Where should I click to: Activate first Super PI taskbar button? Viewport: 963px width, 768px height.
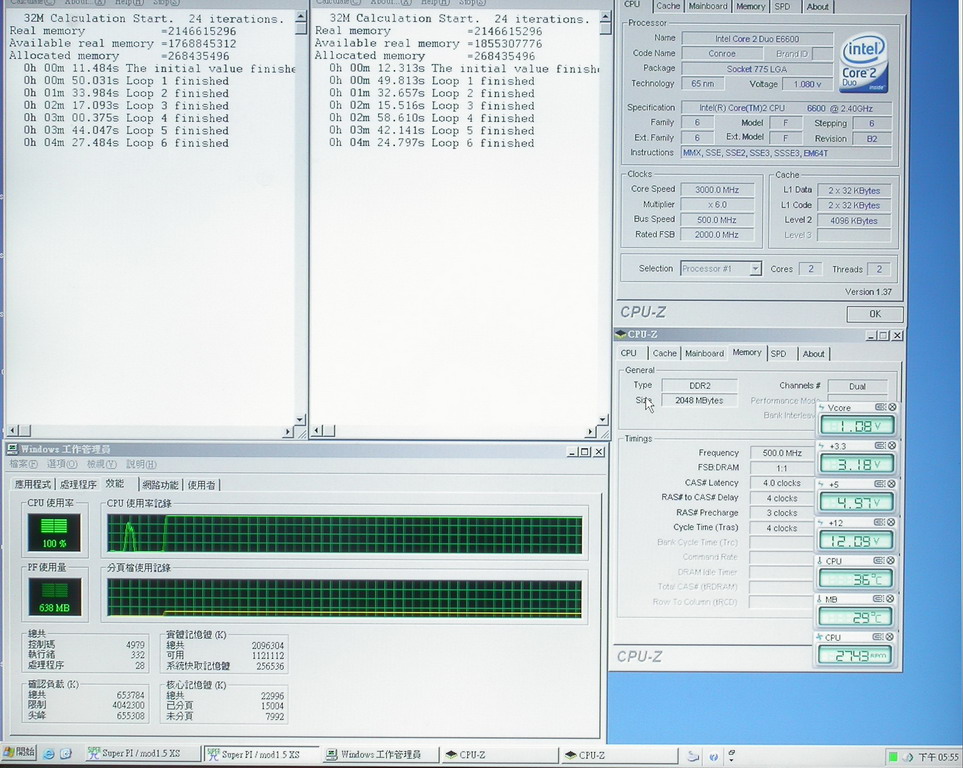[141, 754]
